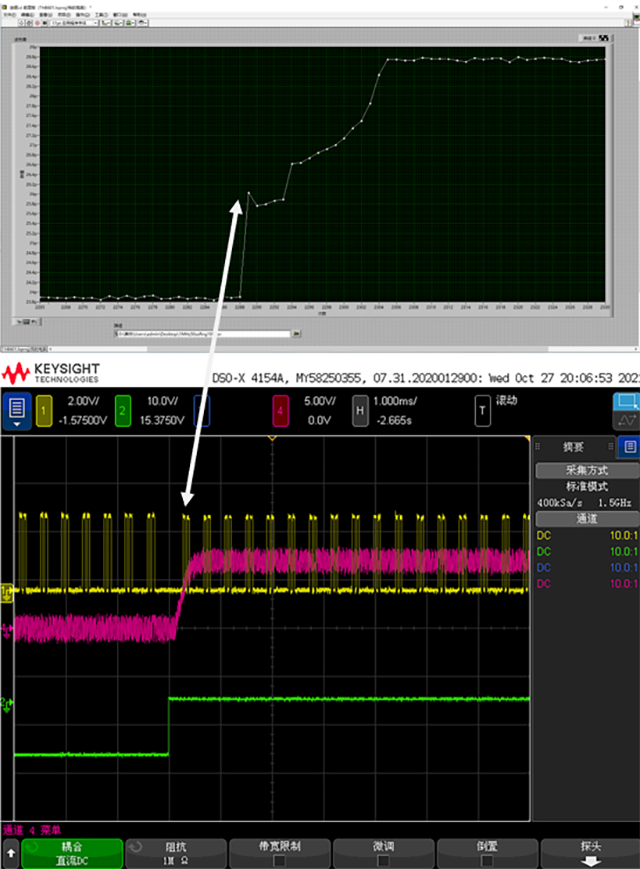Open the horizontal H timebase settings
The height and width of the screenshot is (869, 640).
click(360, 411)
